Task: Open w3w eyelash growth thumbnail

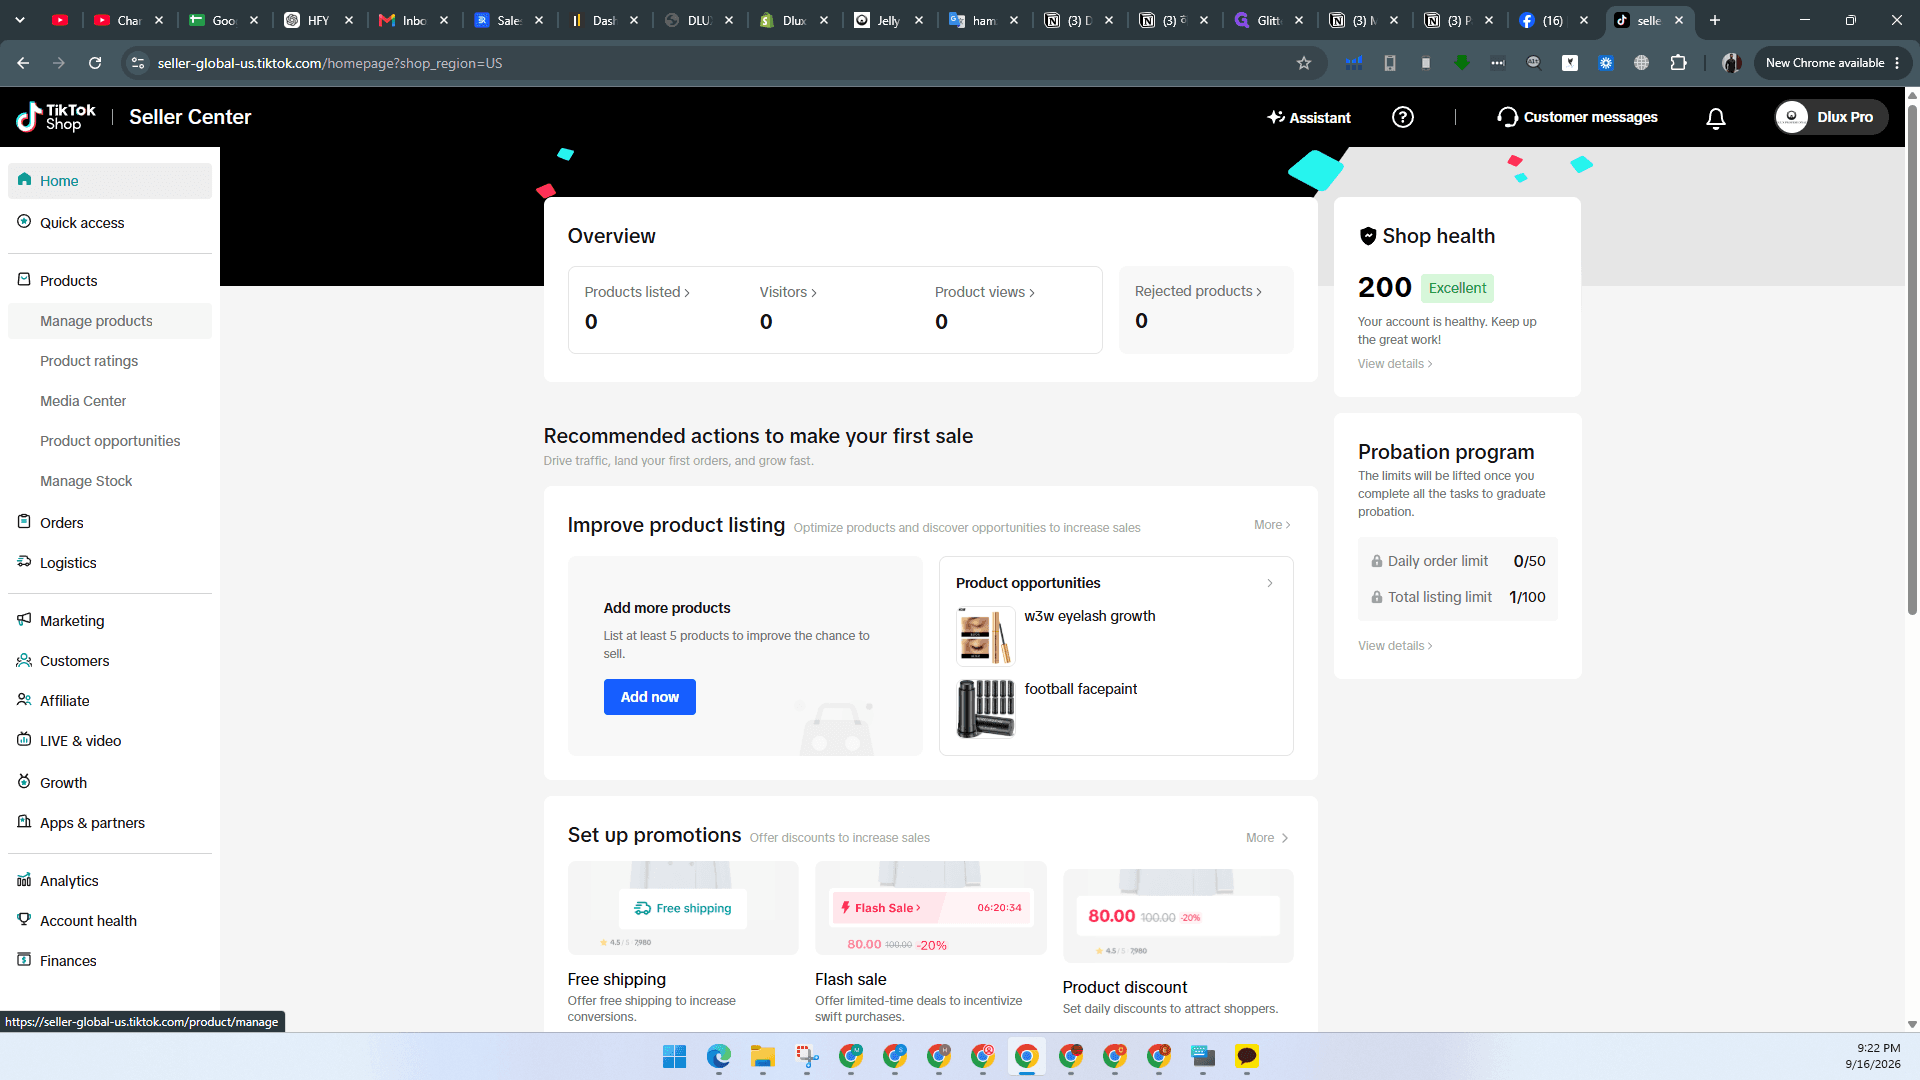Action: coord(986,637)
